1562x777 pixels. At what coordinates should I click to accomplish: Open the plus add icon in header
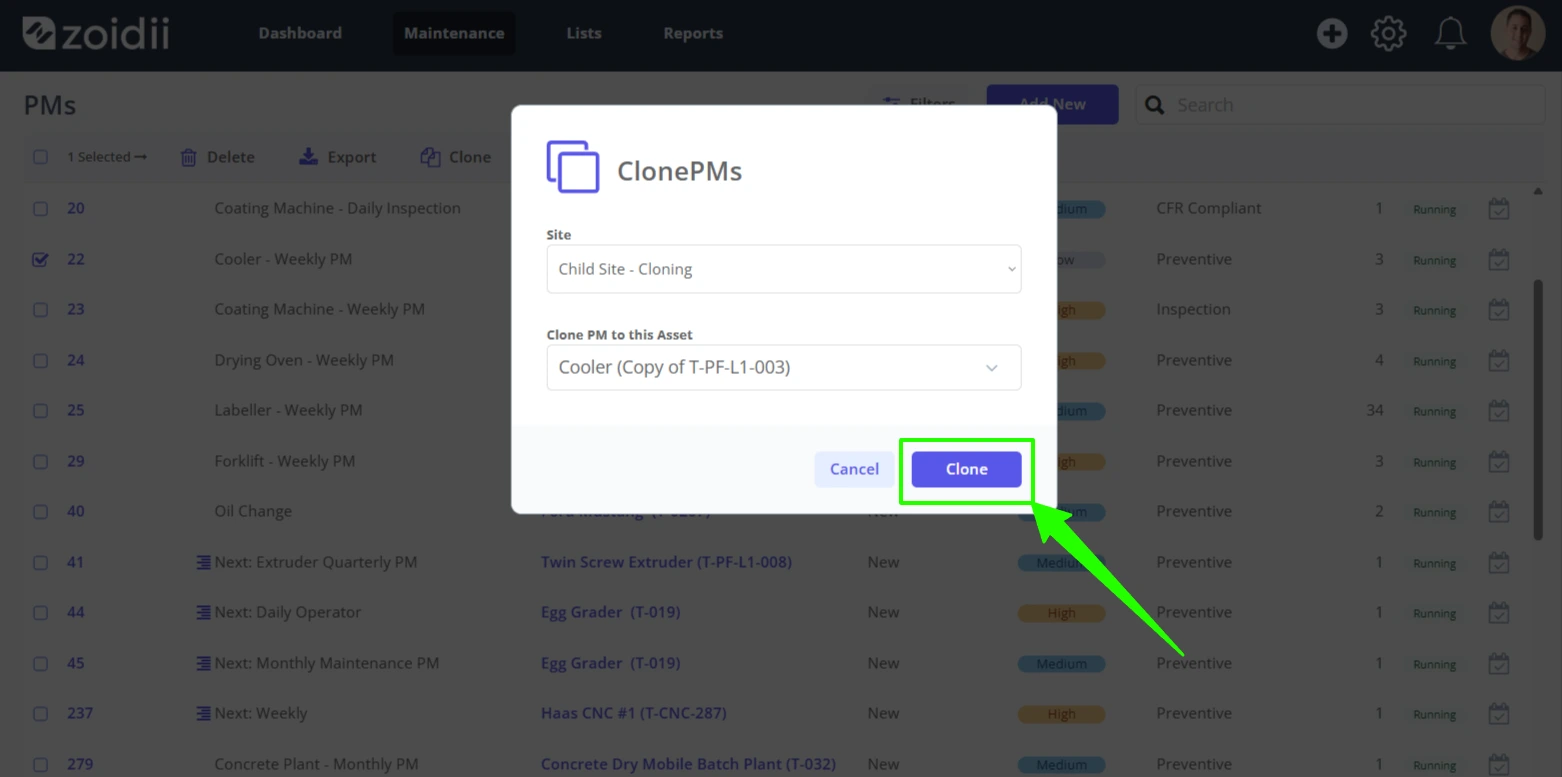coord(1331,34)
